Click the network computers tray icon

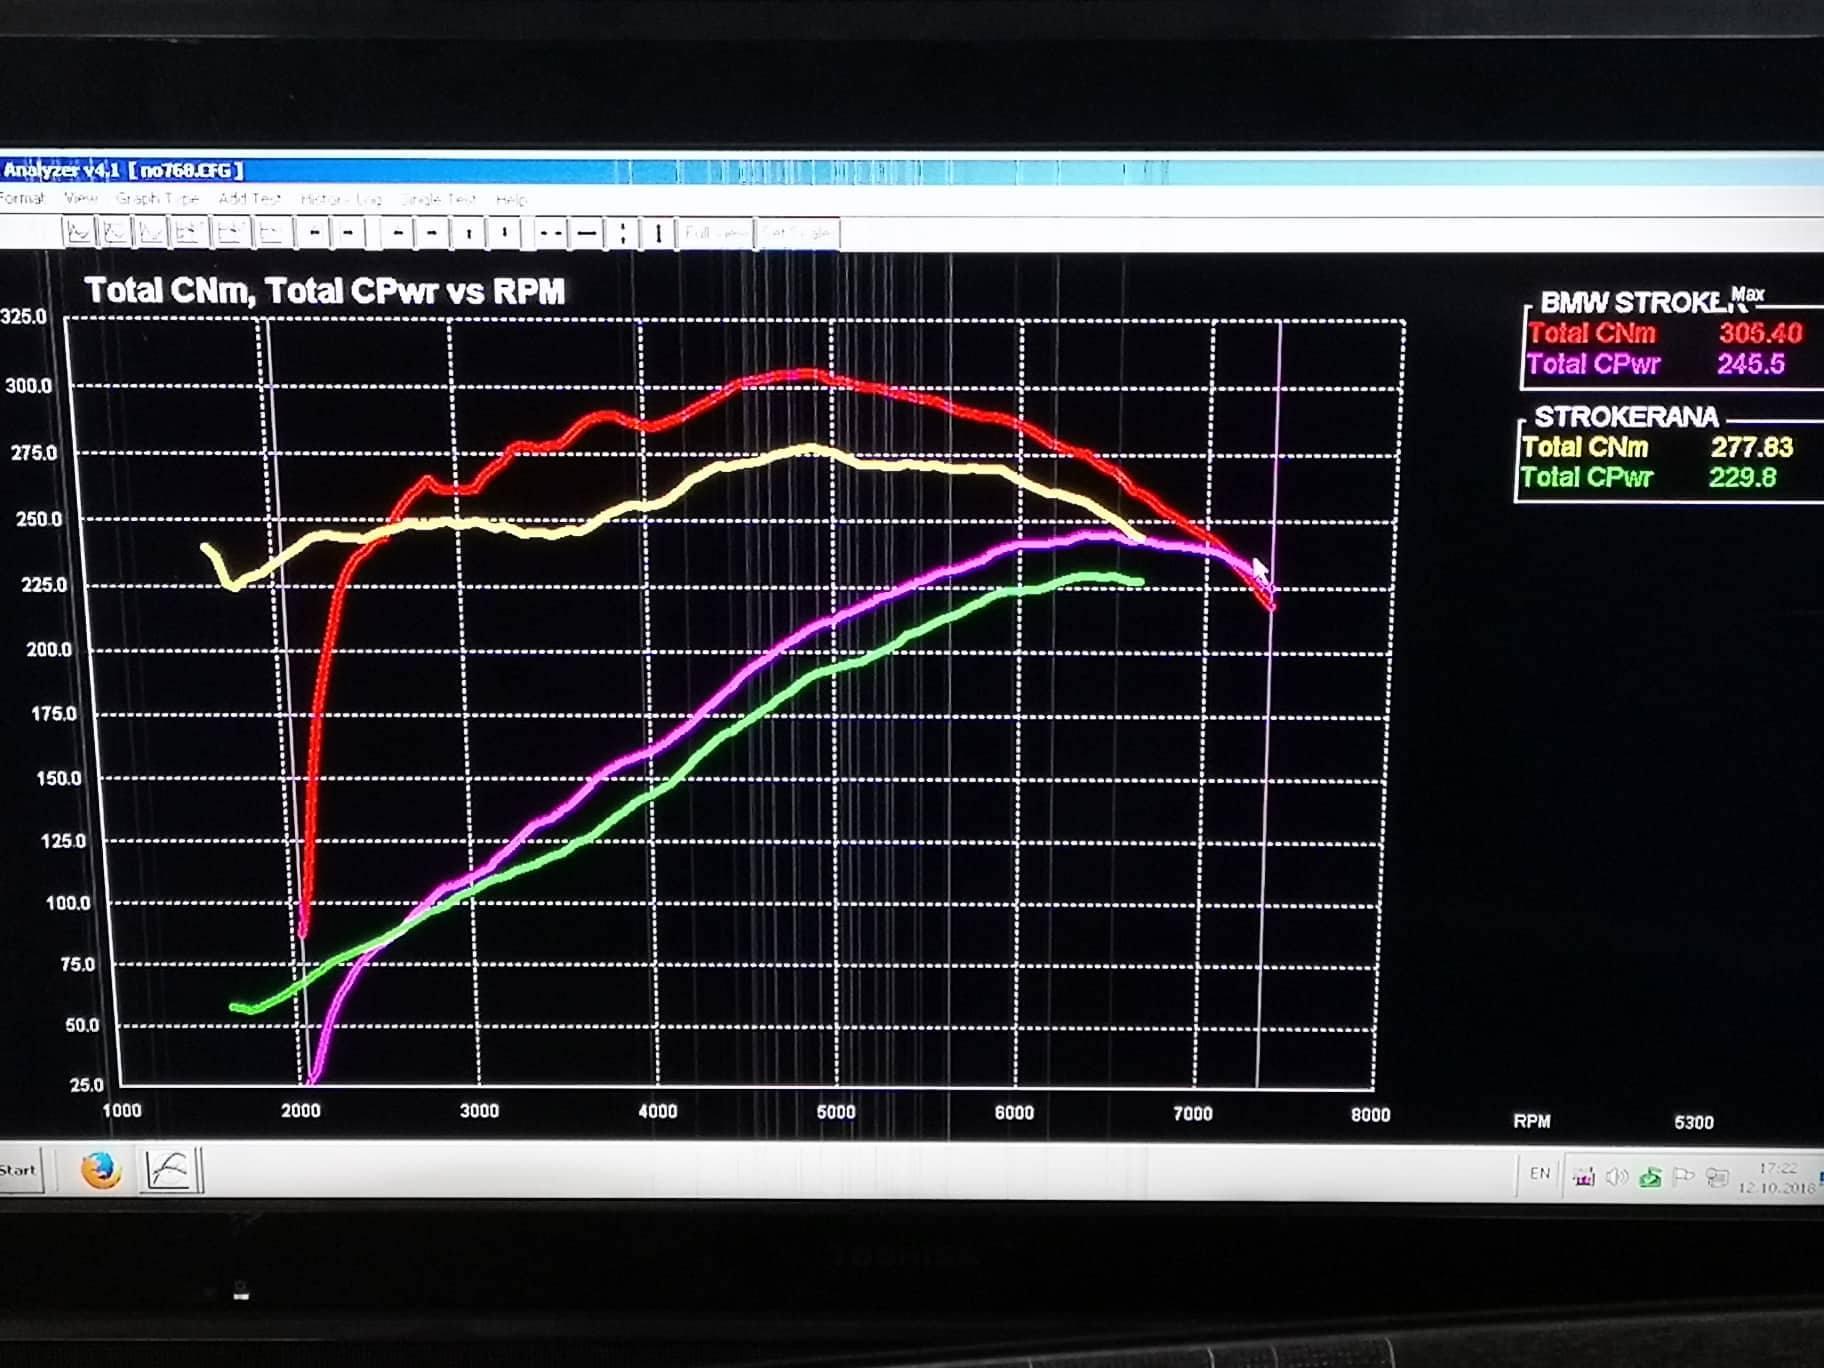1717,1176
